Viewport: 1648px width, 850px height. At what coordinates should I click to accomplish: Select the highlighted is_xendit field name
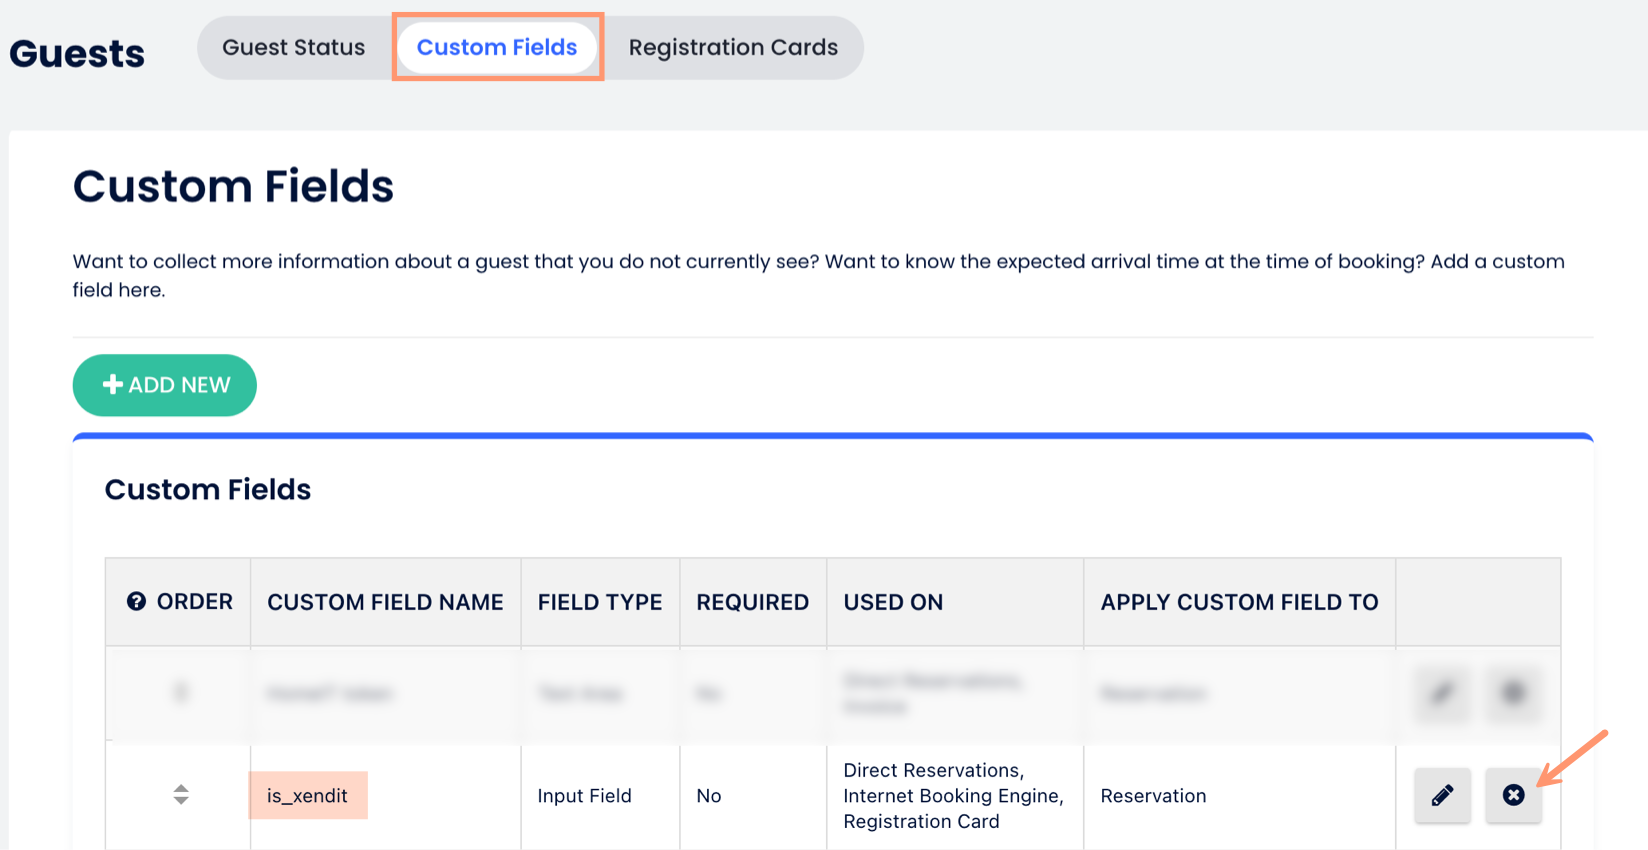coord(307,796)
